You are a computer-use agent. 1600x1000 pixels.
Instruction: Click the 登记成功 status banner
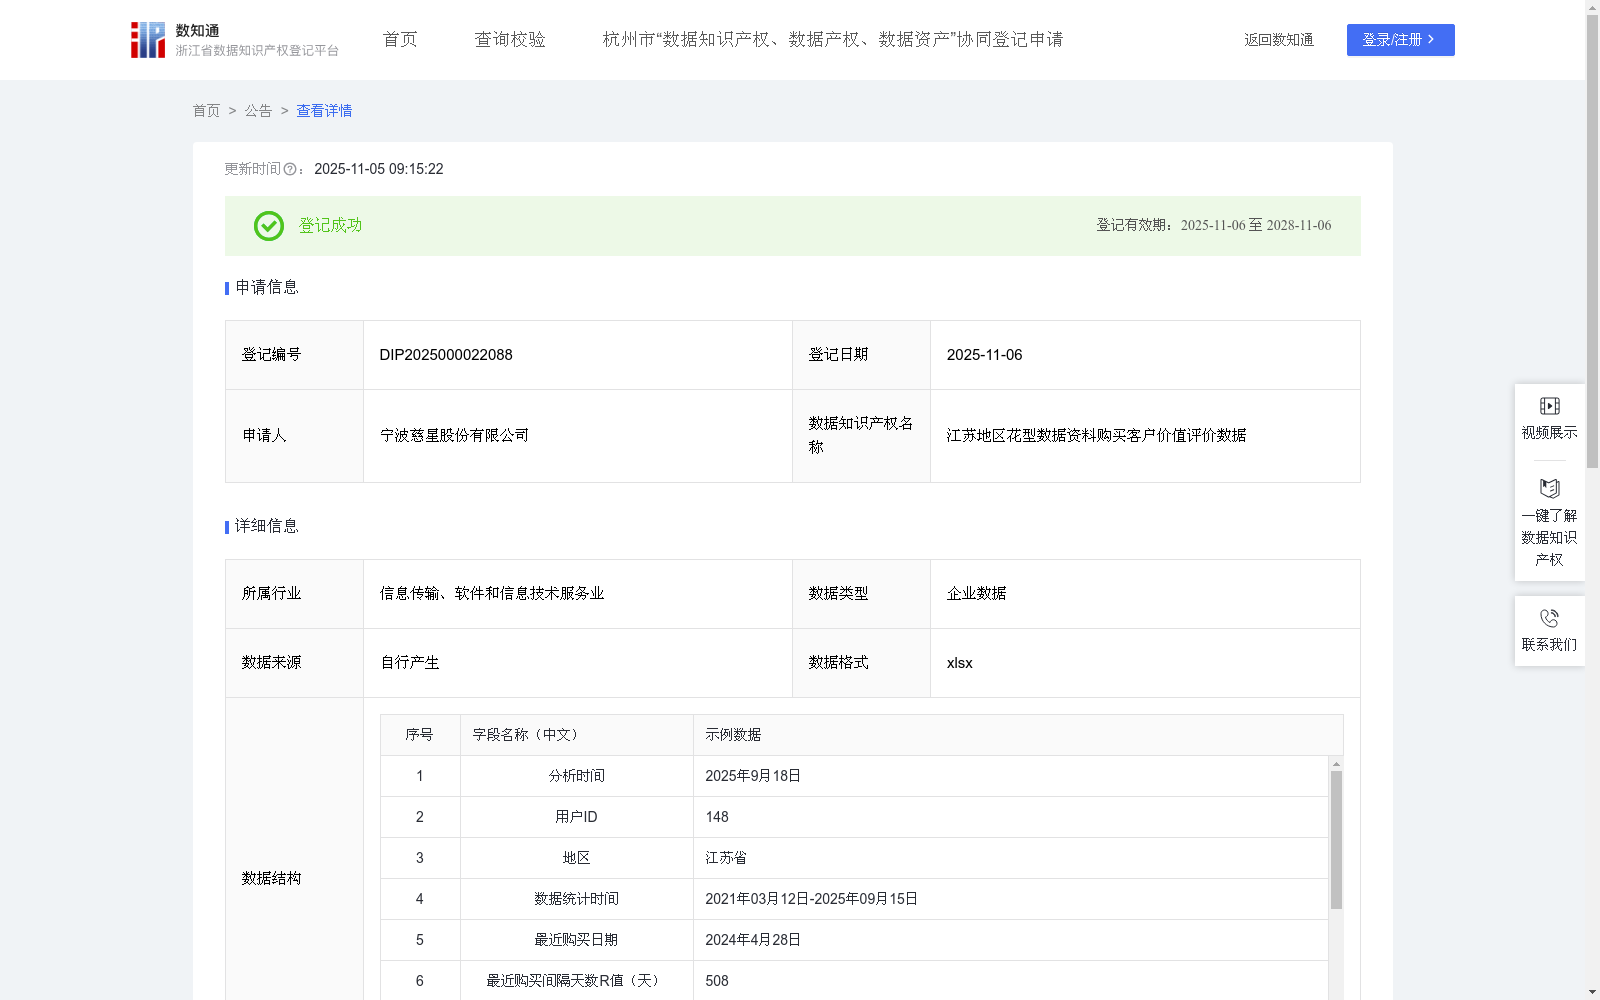(328, 226)
